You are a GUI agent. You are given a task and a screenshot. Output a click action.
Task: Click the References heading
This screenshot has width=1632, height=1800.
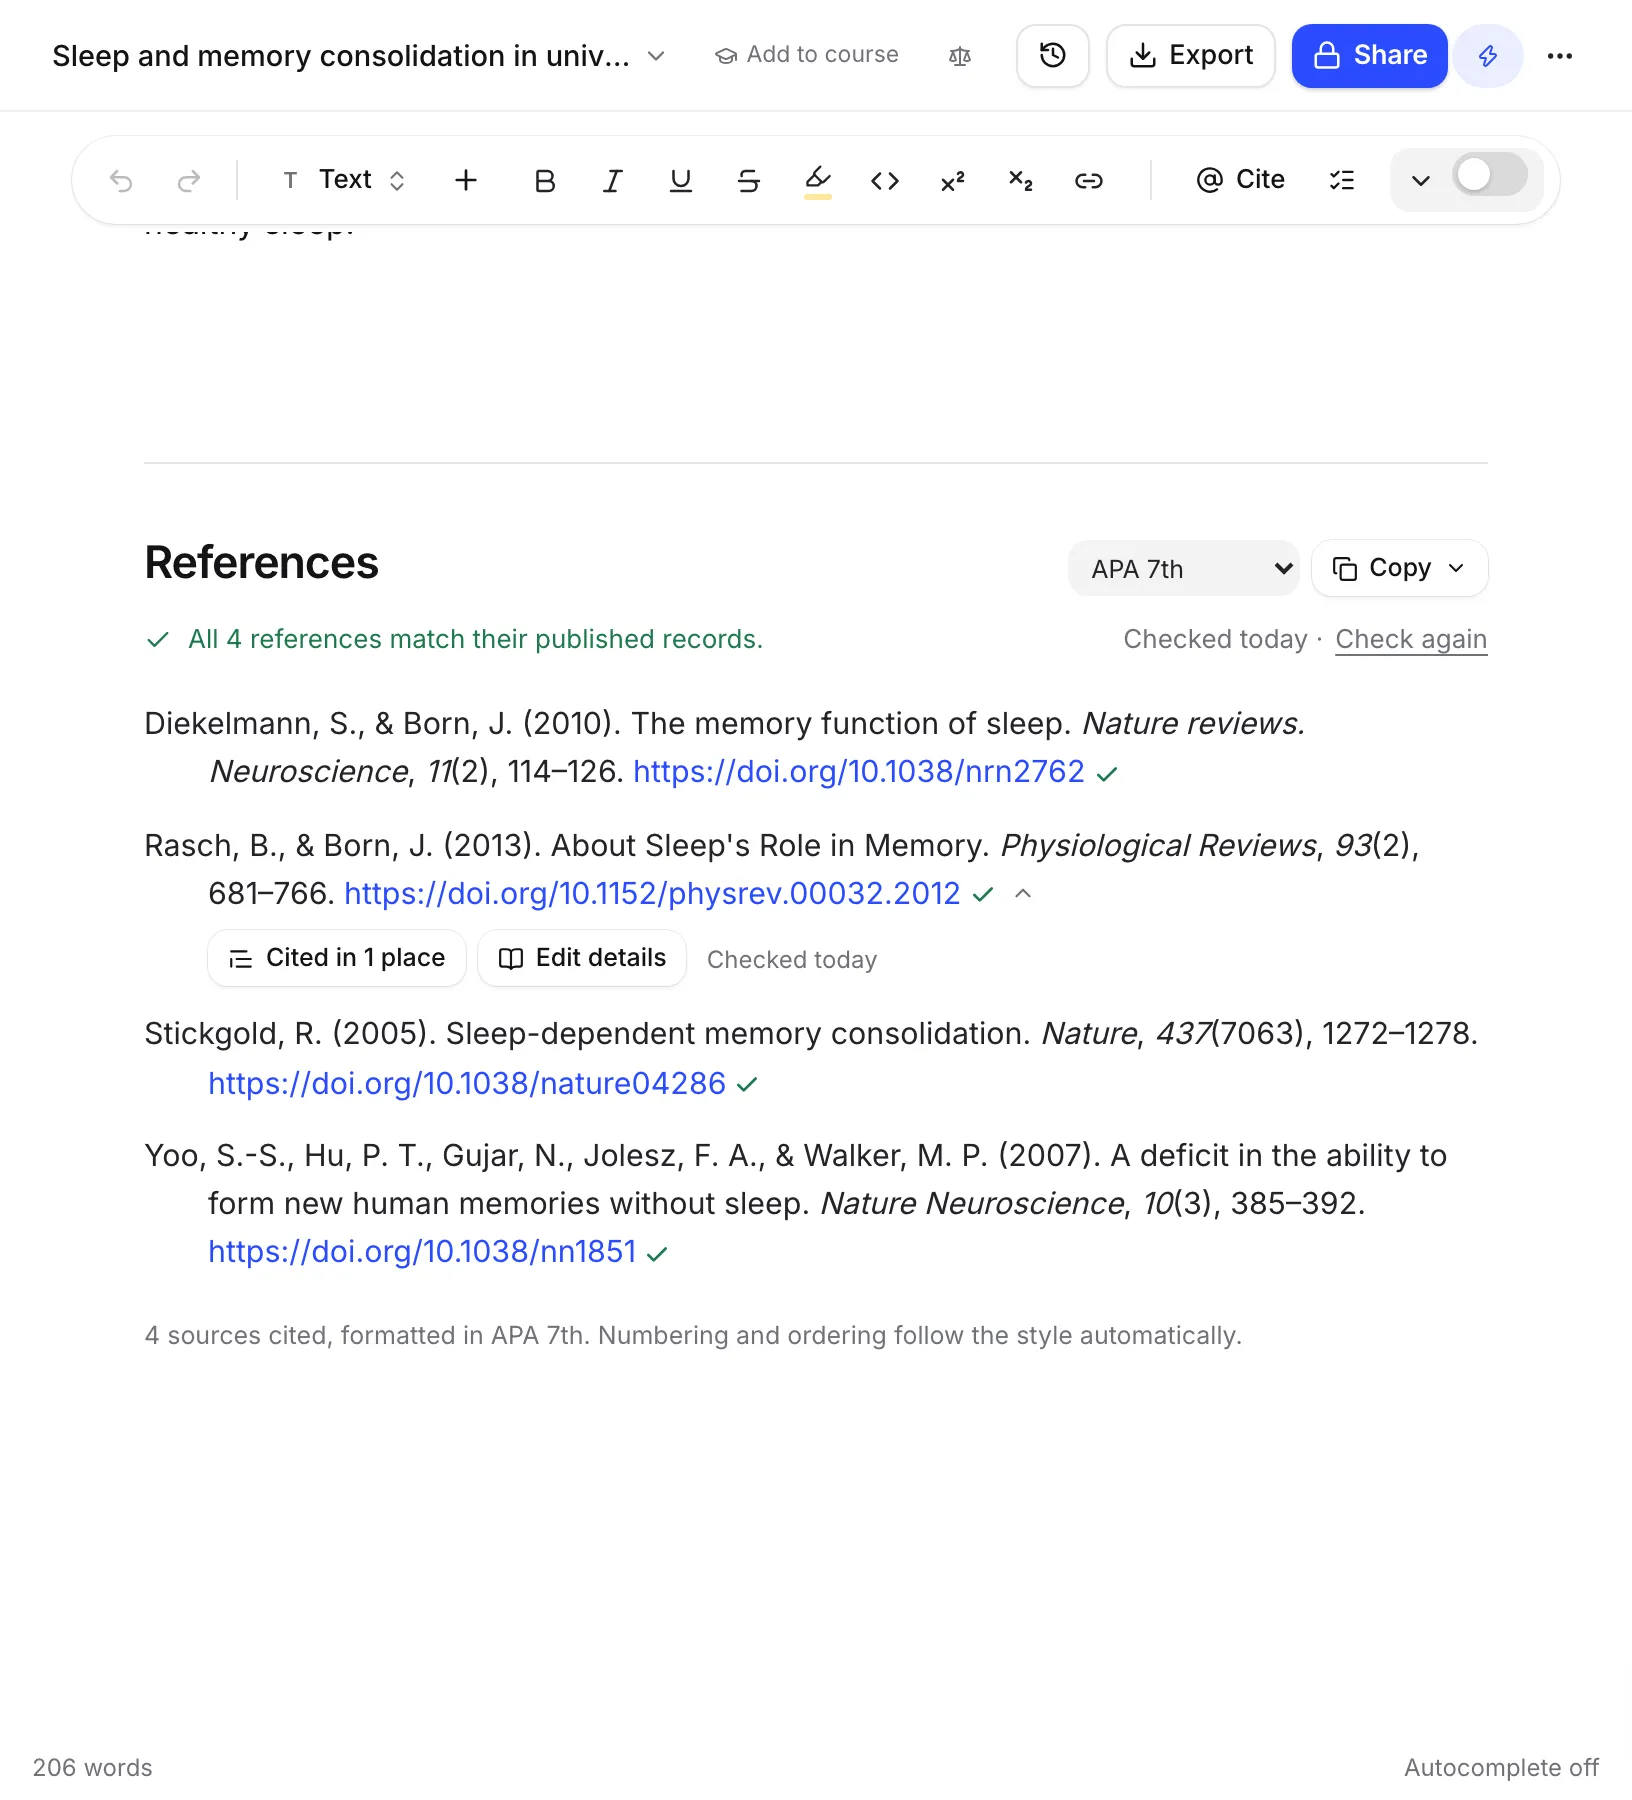(x=262, y=563)
